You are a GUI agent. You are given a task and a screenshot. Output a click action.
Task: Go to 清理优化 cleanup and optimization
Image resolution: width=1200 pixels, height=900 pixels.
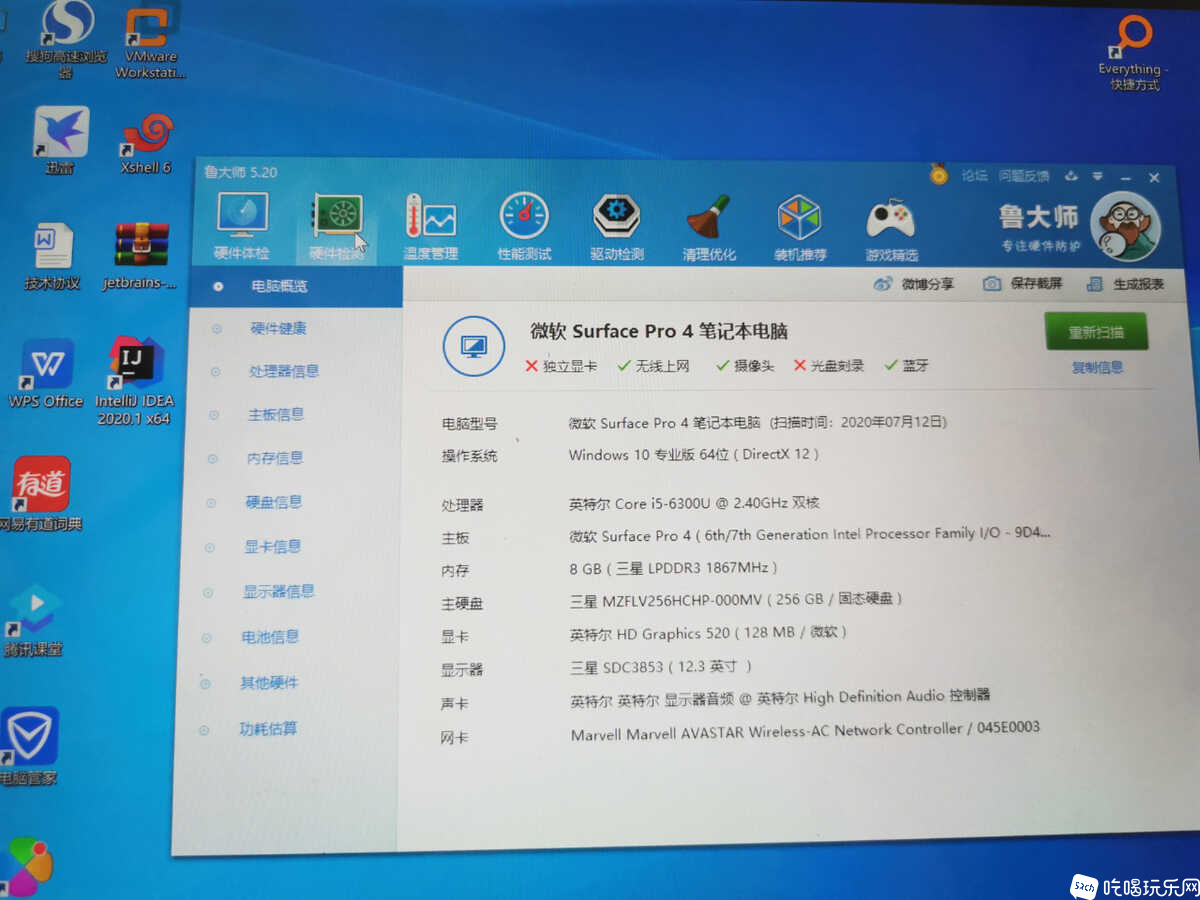(709, 228)
